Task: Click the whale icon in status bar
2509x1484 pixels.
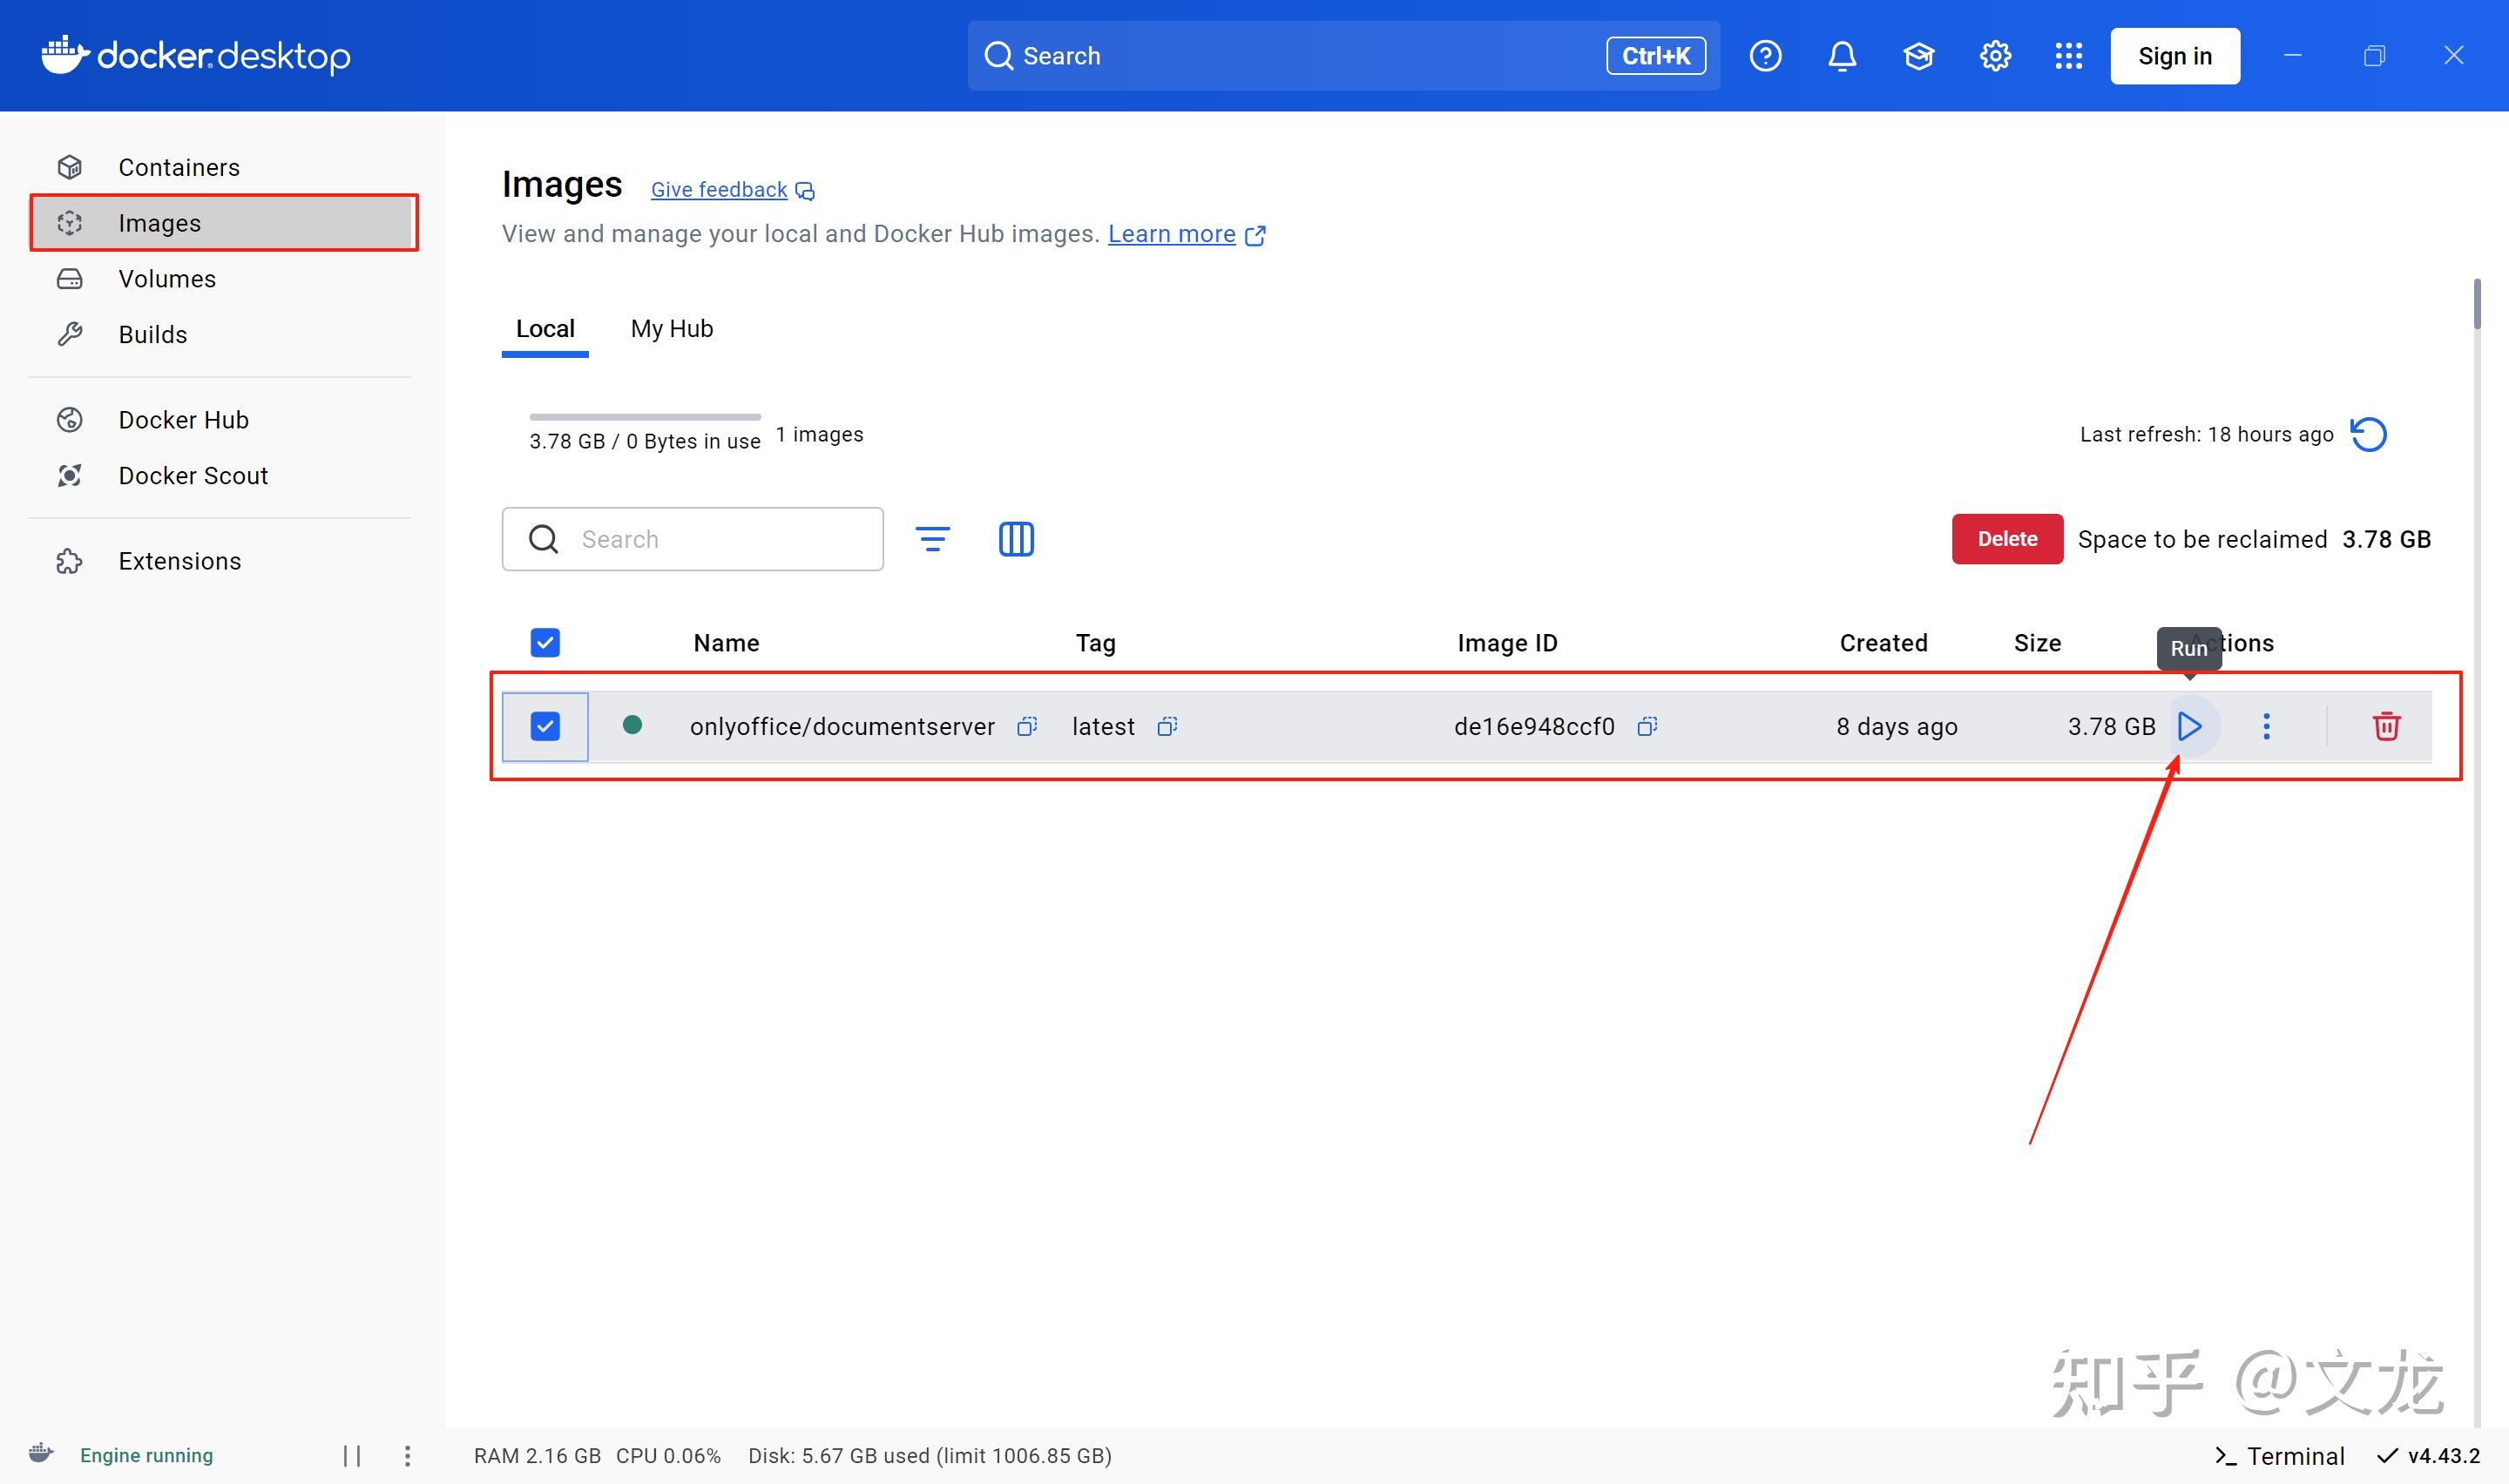Action: pos(41,1453)
